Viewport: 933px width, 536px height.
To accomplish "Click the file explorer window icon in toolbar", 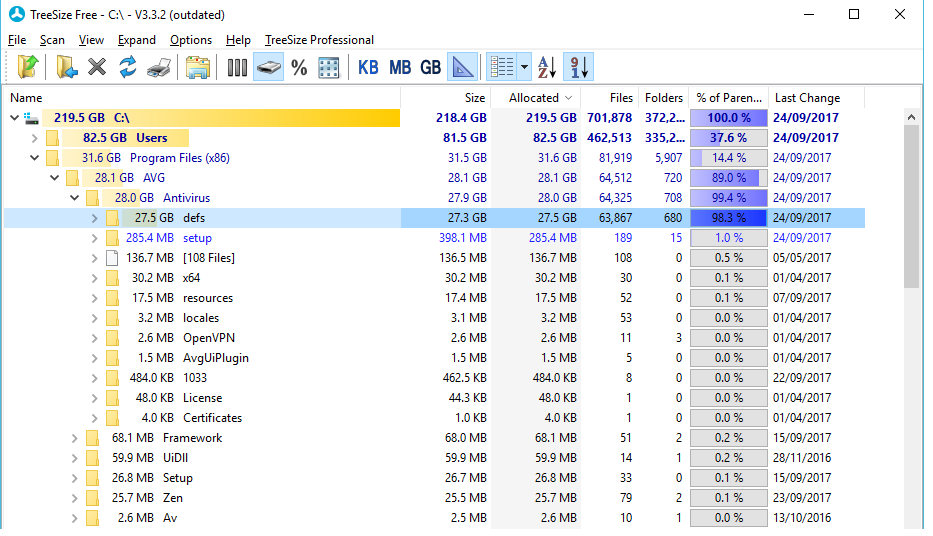I will pos(198,67).
